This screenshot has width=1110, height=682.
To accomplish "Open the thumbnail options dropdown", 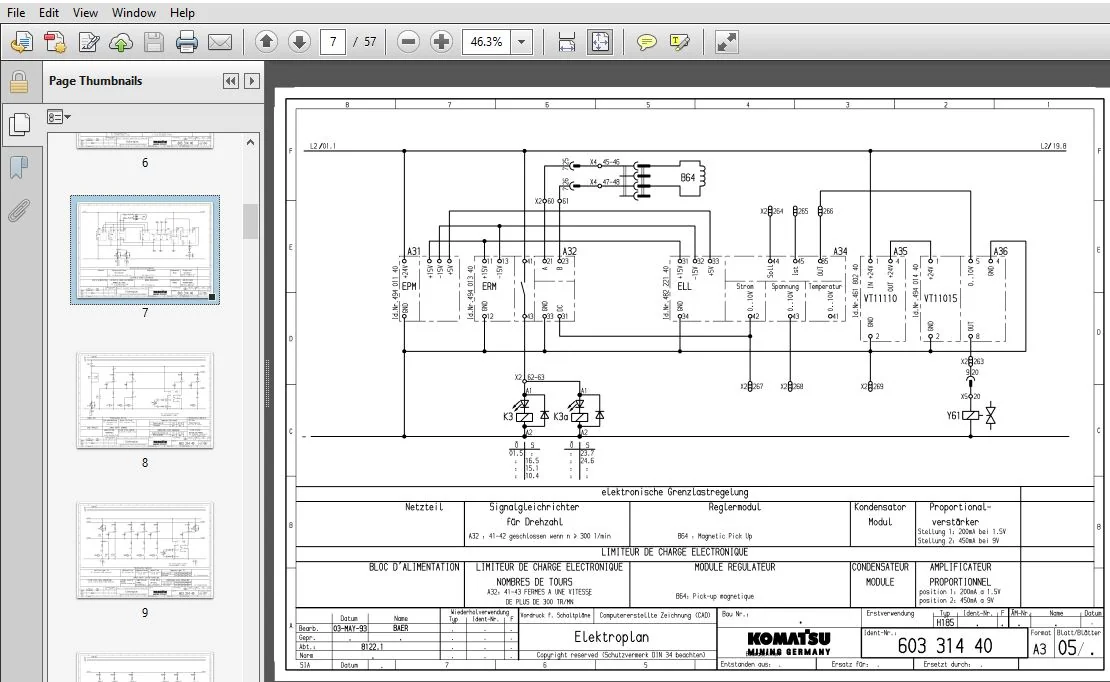I will click(x=59, y=117).
